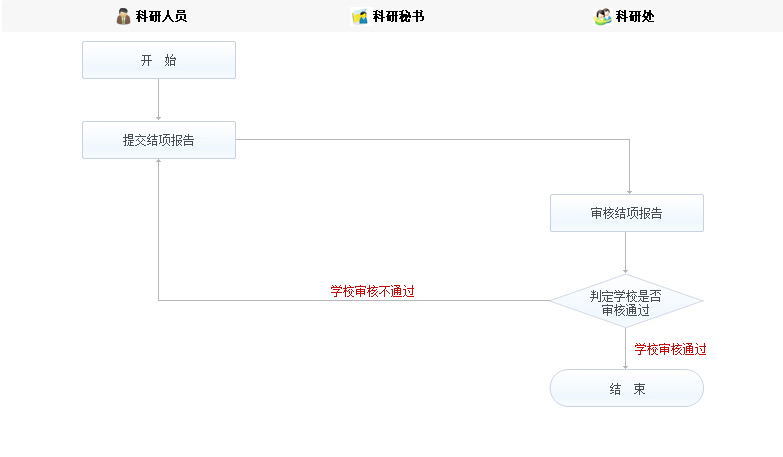Click arrowhead entering top of decision diamond
The height and width of the screenshot is (457, 783).
tap(626, 271)
